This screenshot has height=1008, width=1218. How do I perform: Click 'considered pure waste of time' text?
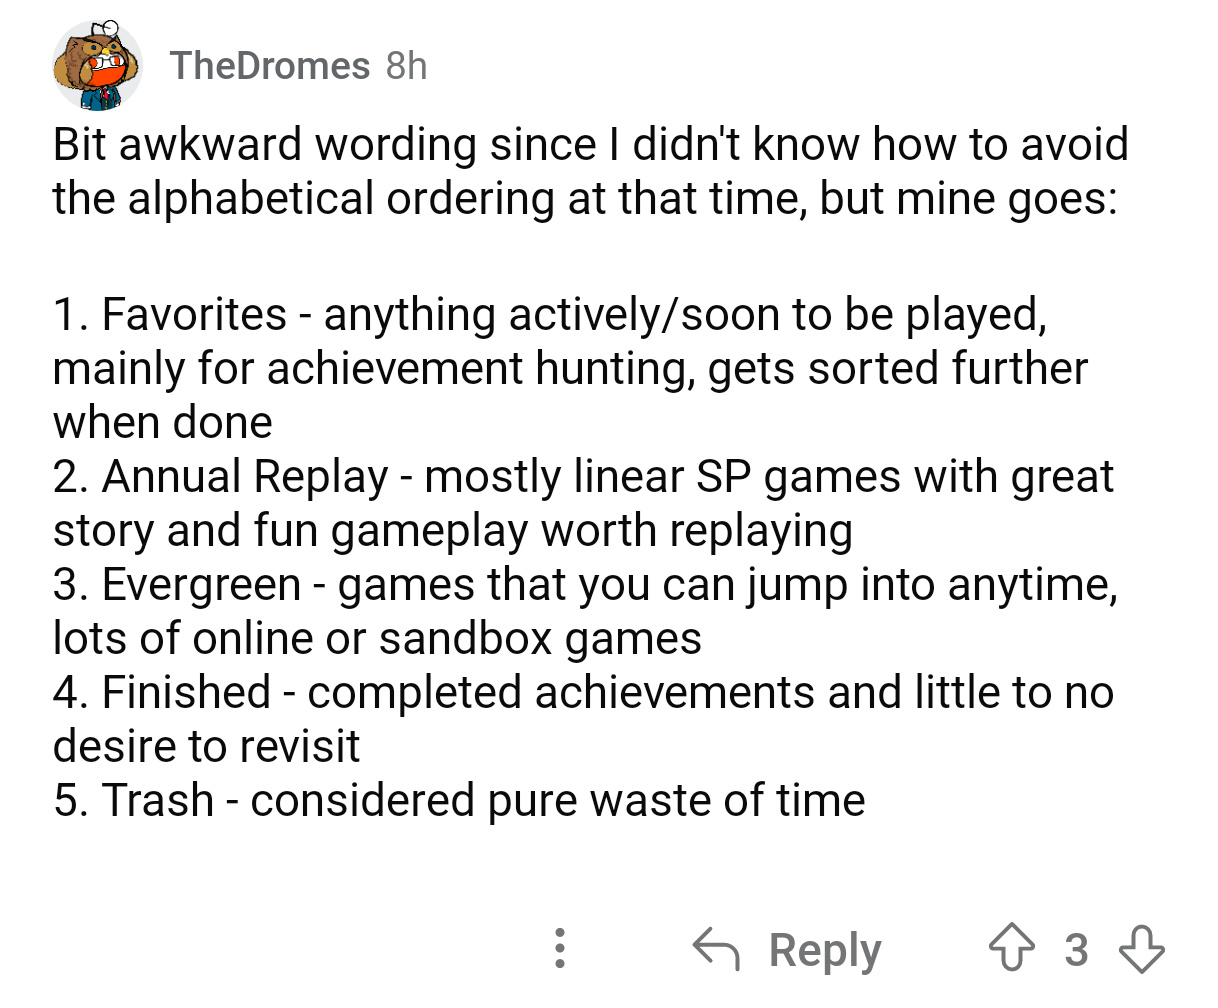coord(557,801)
